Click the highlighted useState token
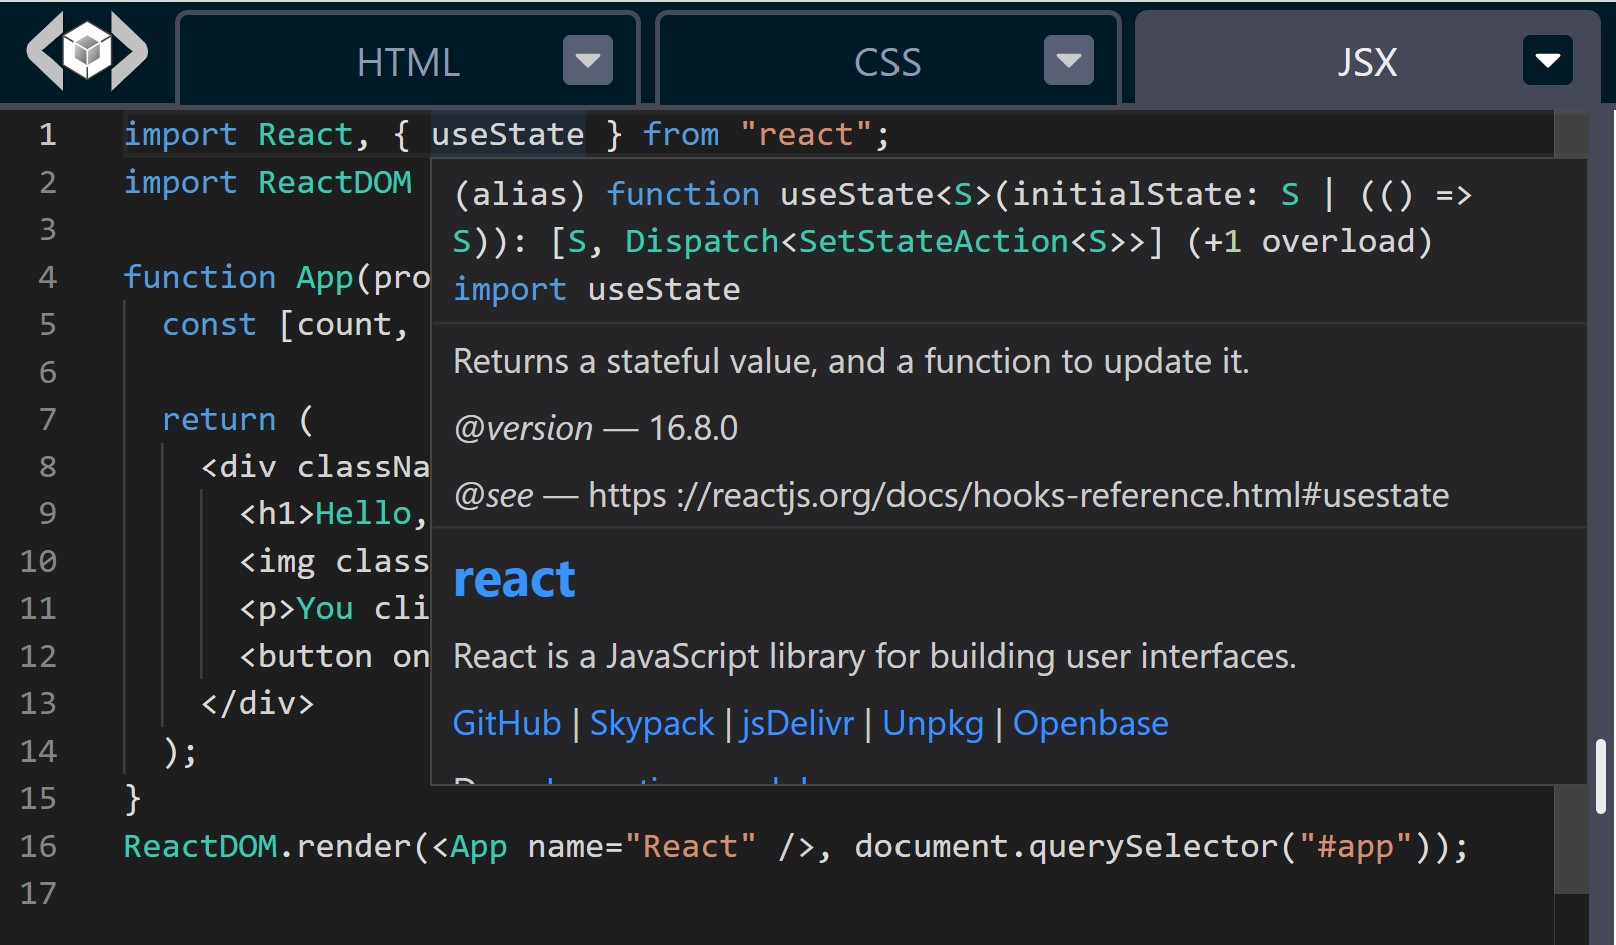 pyautogui.click(x=508, y=133)
